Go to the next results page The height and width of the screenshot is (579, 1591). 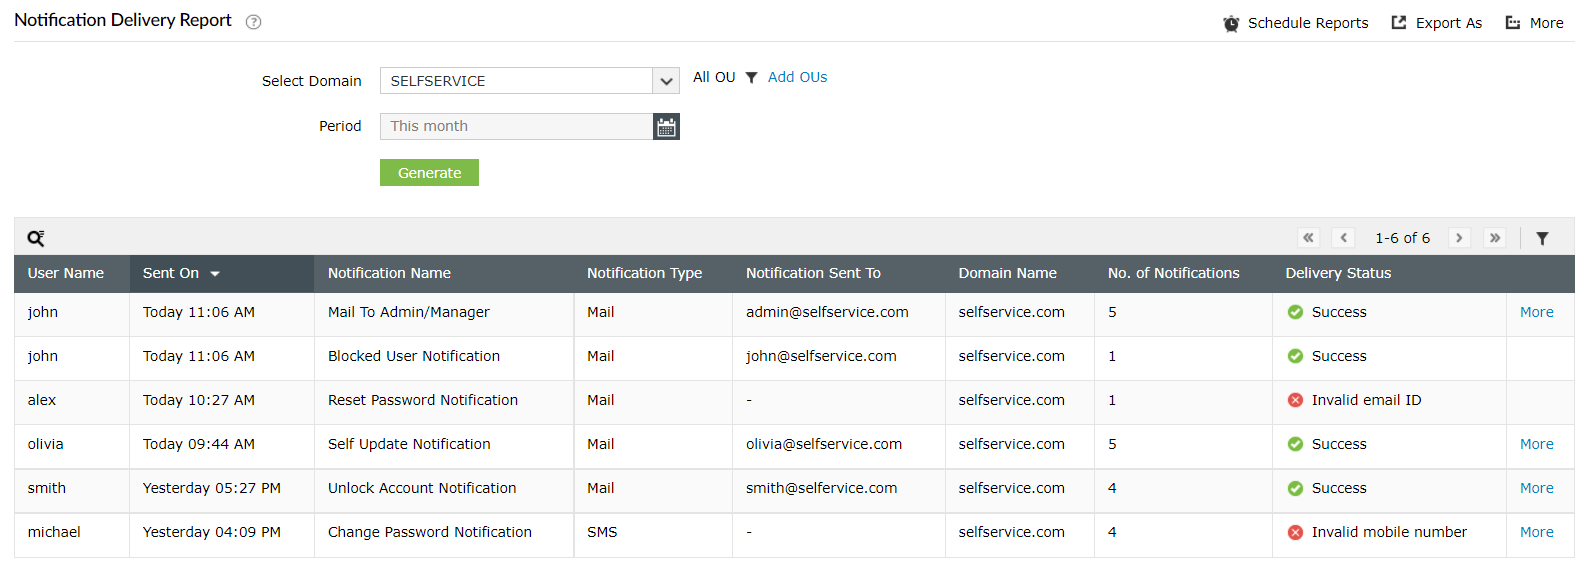pos(1459,238)
